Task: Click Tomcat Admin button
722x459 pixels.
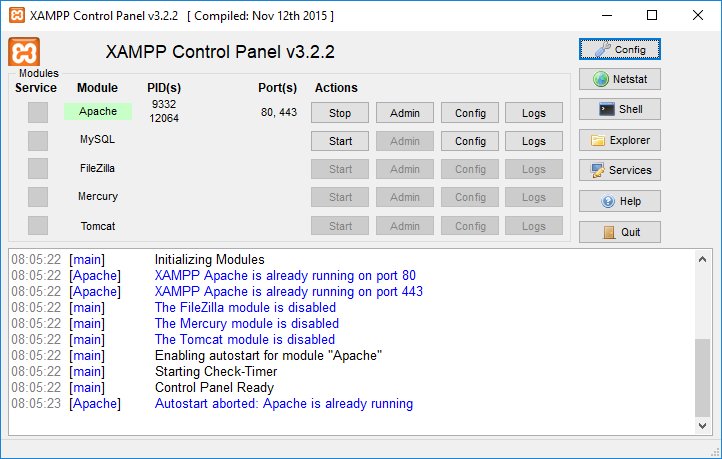Action: [x=405, y=226]
